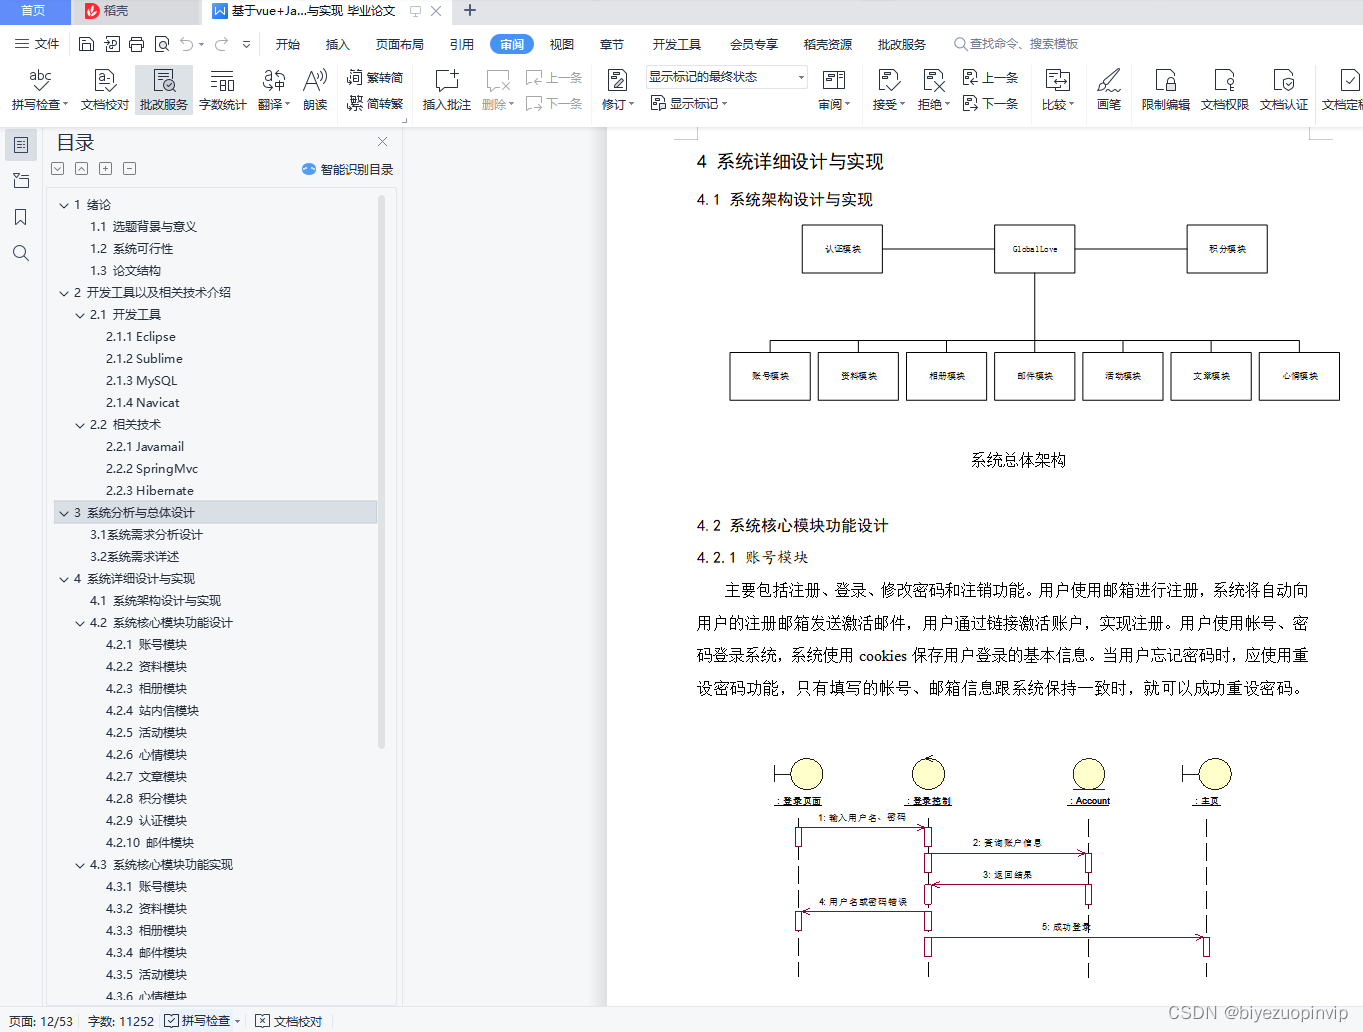Collapse the 2.2 相关技术 node

pos(80,425)
